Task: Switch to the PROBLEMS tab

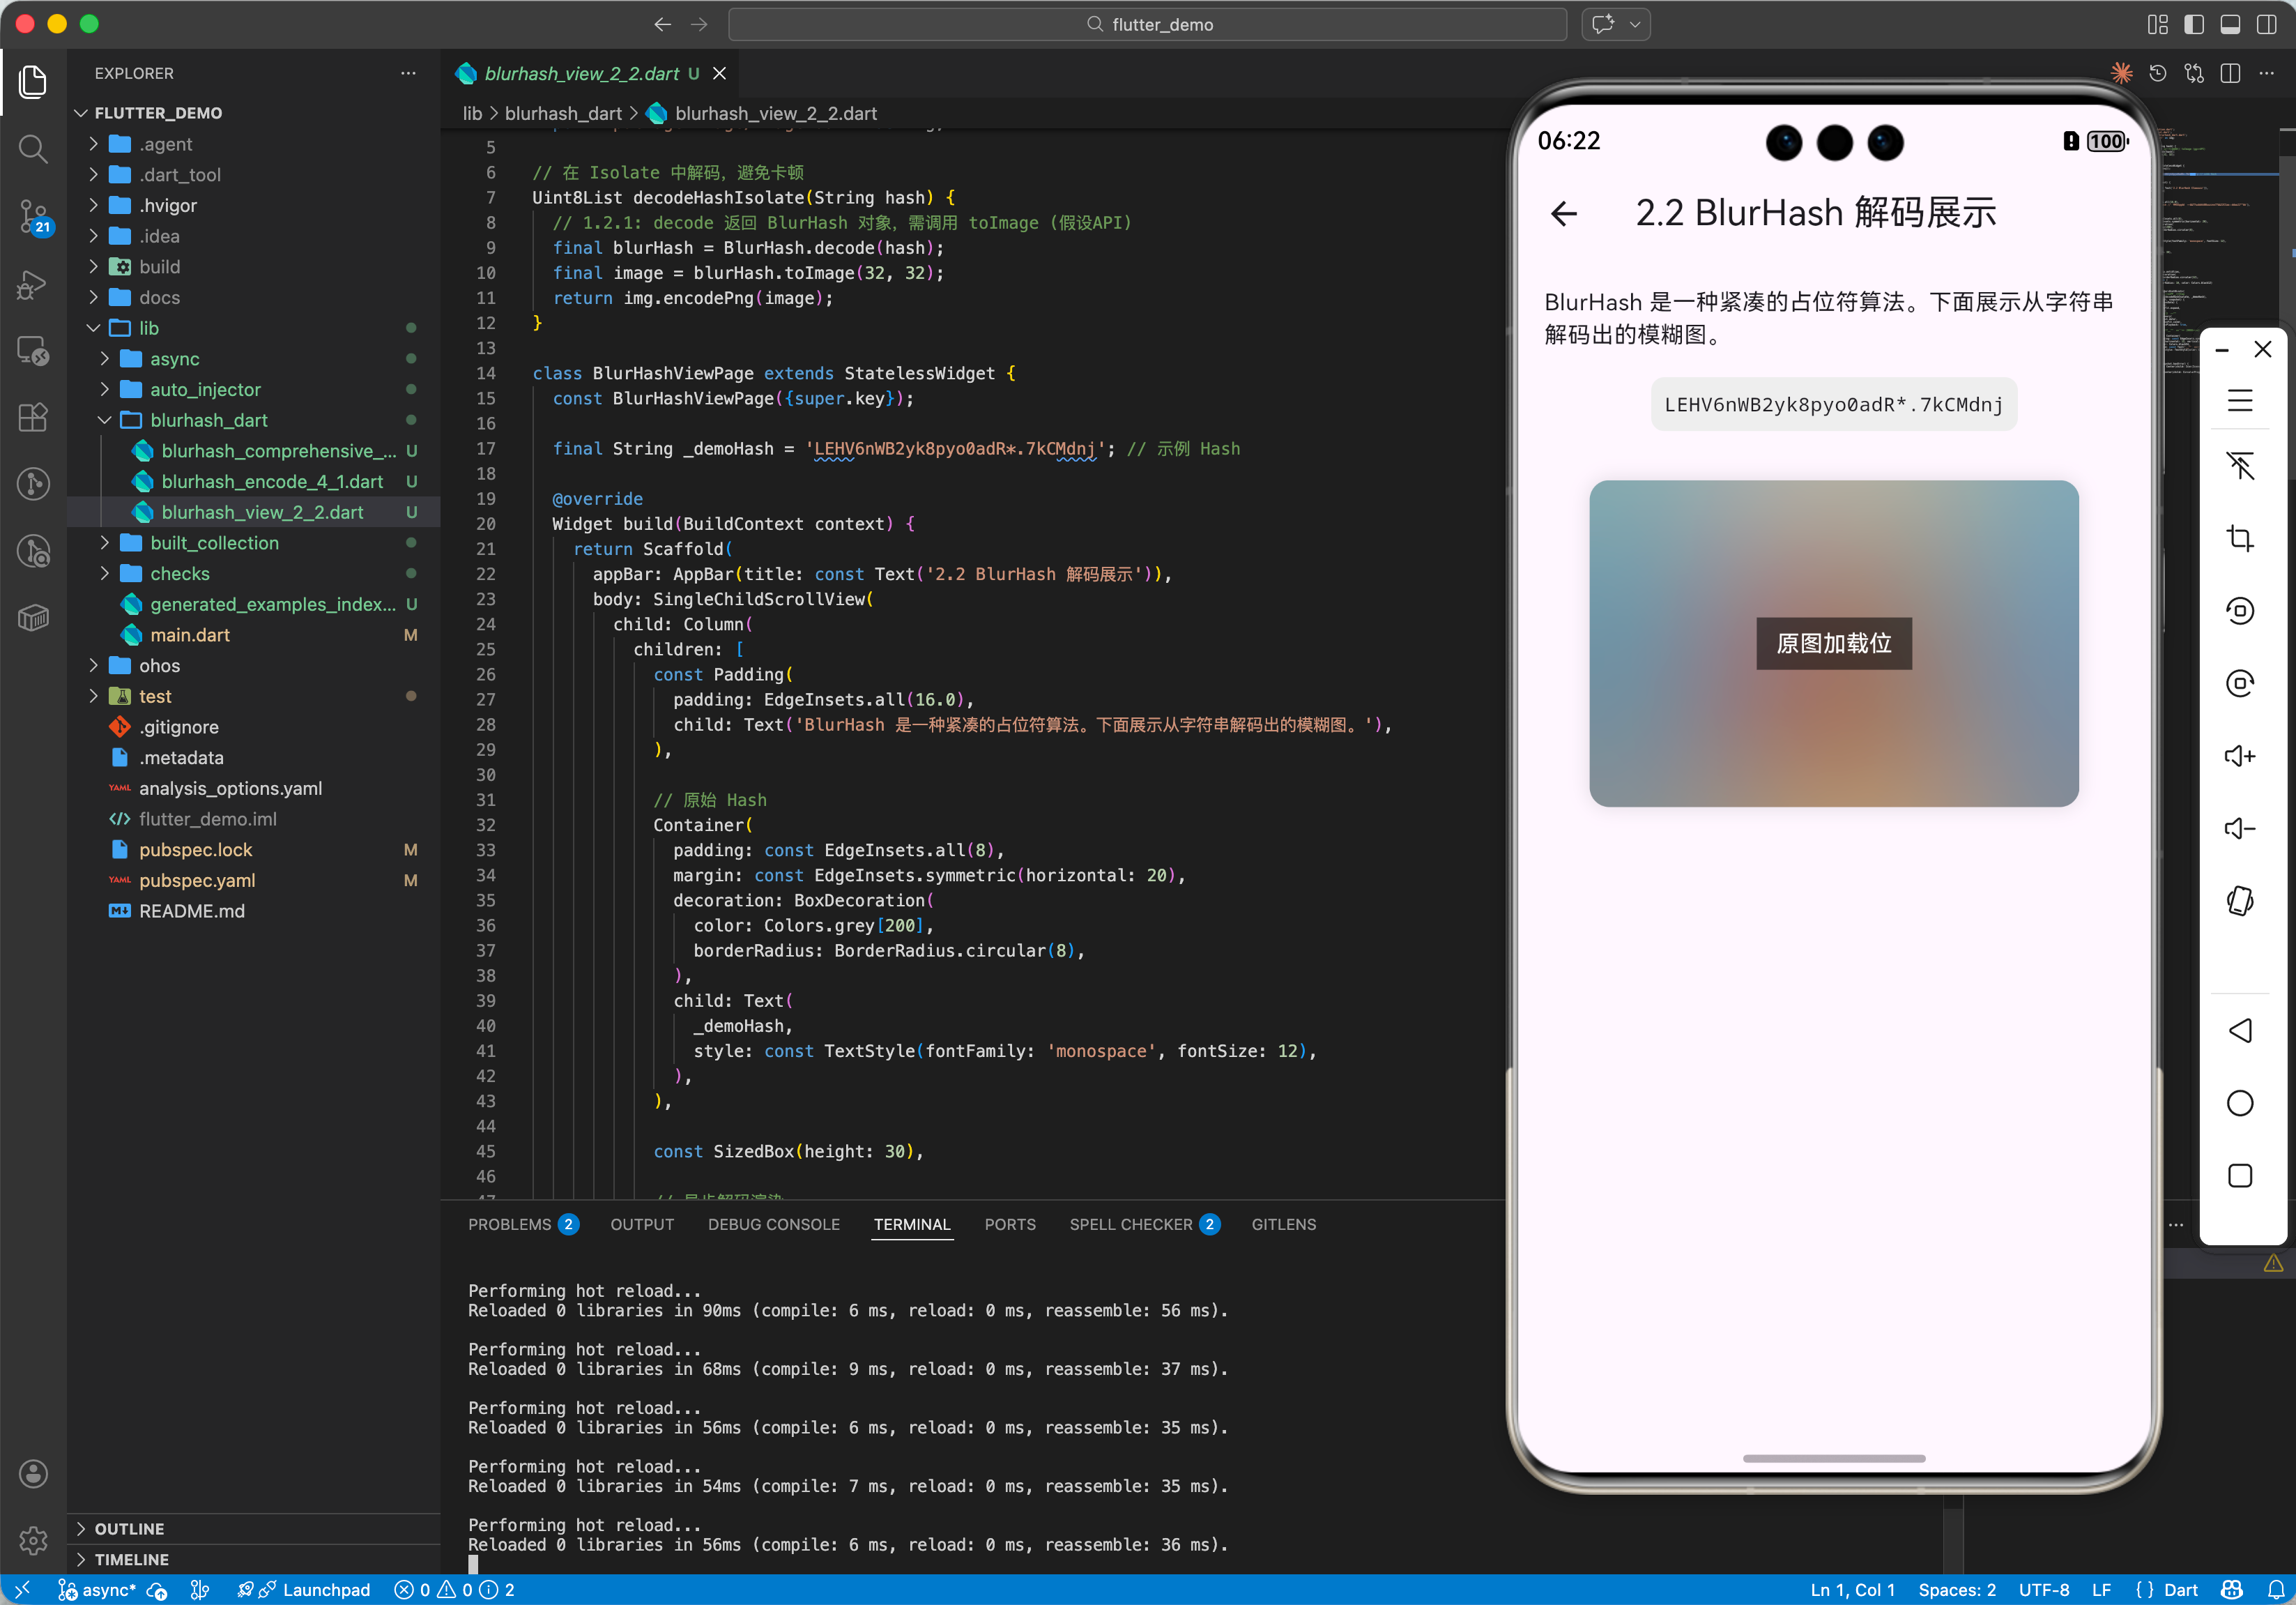Action: [509, 1224]
